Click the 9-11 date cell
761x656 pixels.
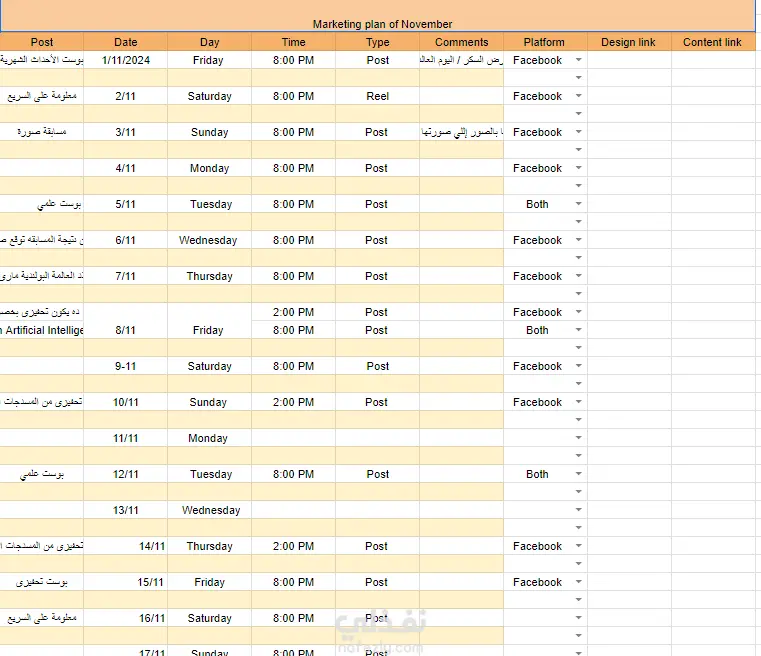[126, 366]
